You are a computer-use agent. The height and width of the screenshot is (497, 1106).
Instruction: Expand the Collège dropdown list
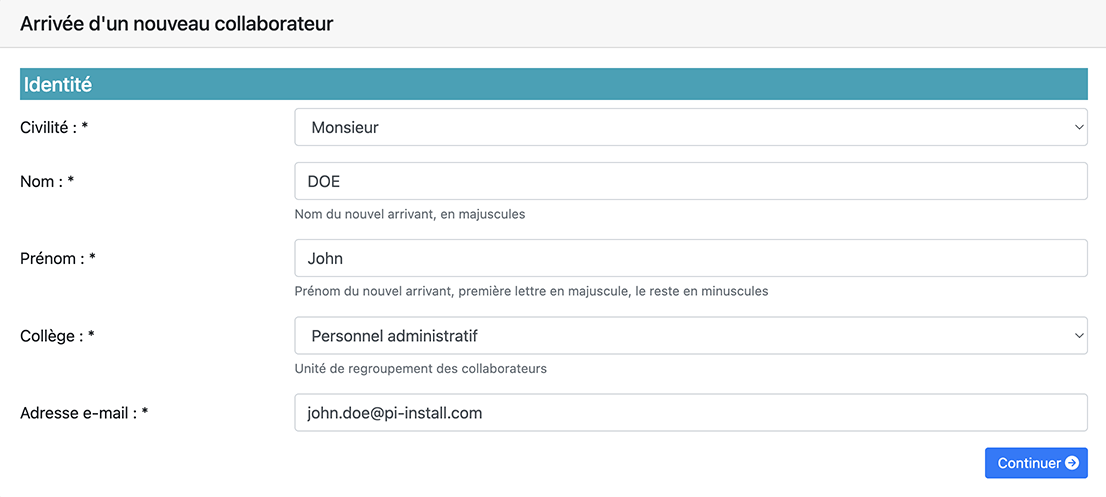(690, 336)
